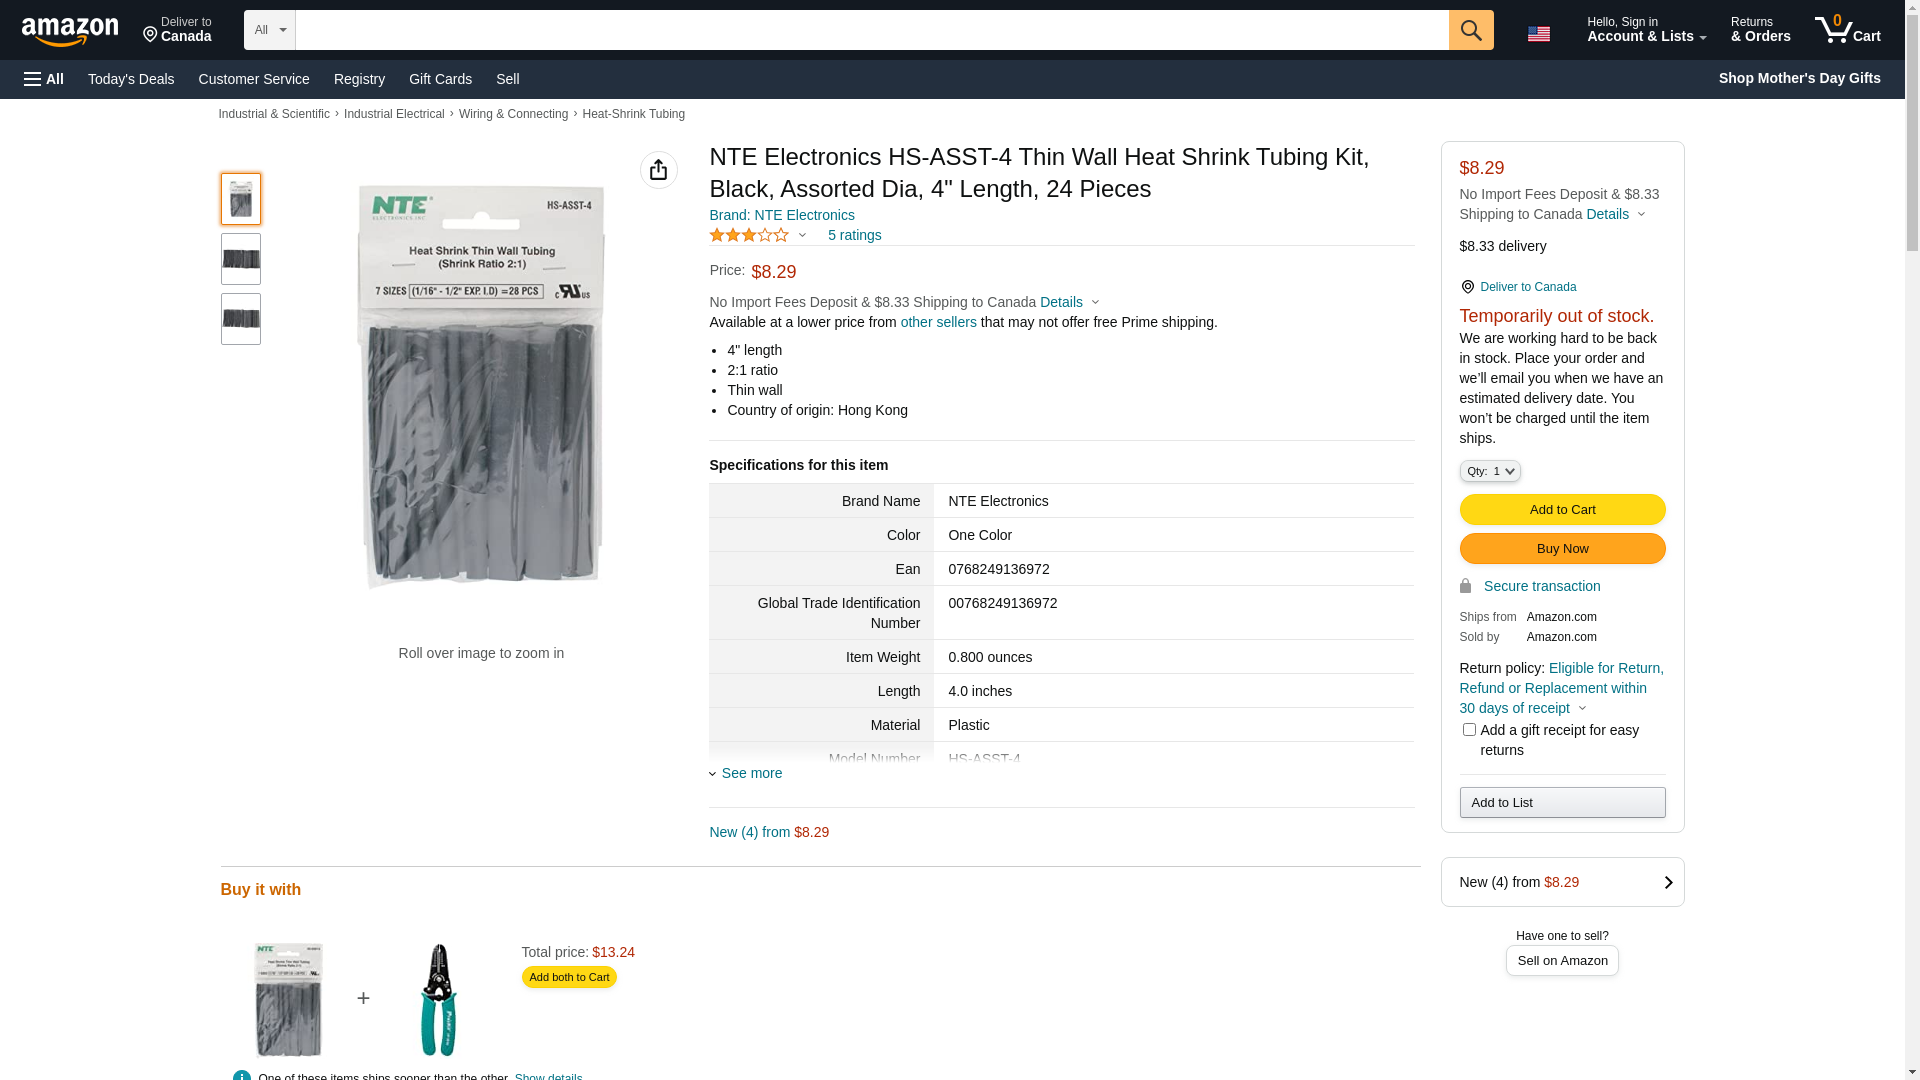Check the gift receipt checkbox
Image resolution: width=1920 pixels, height=1080 pixels.
tap(1469, 730)
